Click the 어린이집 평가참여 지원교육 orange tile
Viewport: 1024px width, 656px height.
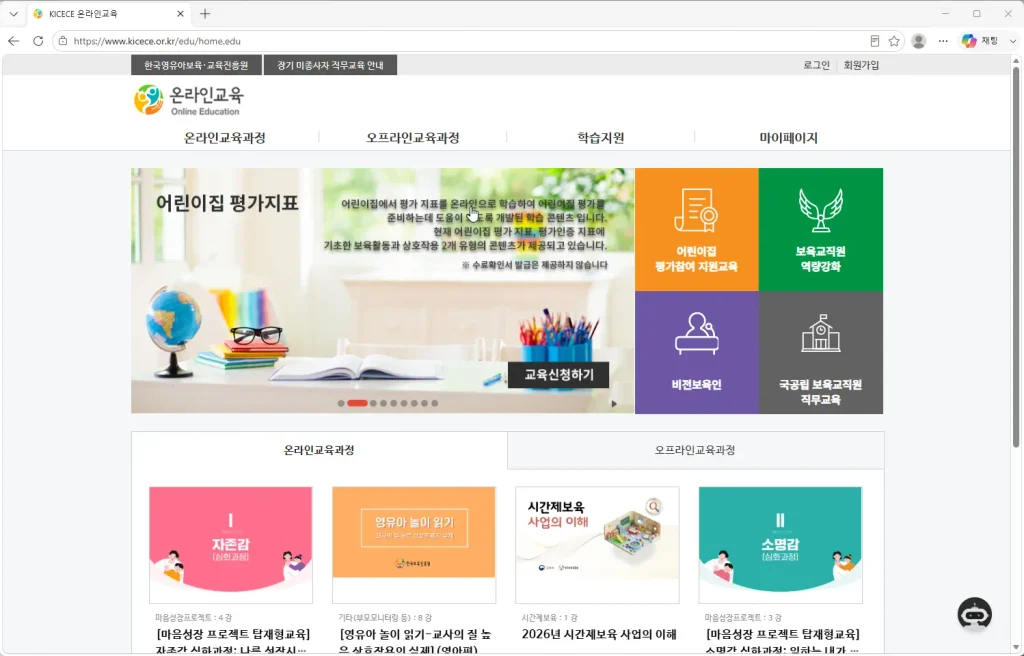[697, 229]
